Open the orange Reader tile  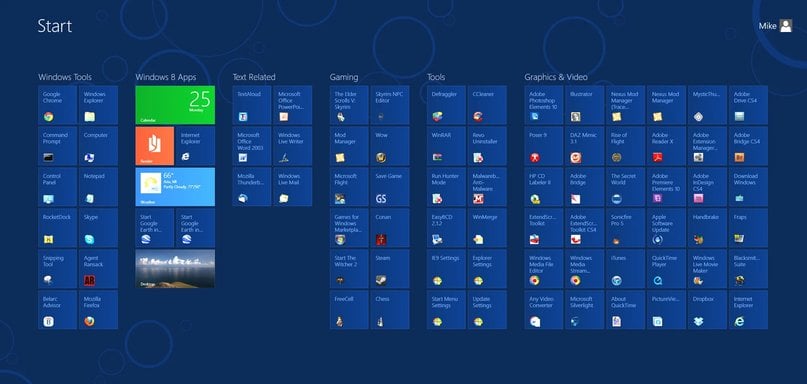point(154,146)
